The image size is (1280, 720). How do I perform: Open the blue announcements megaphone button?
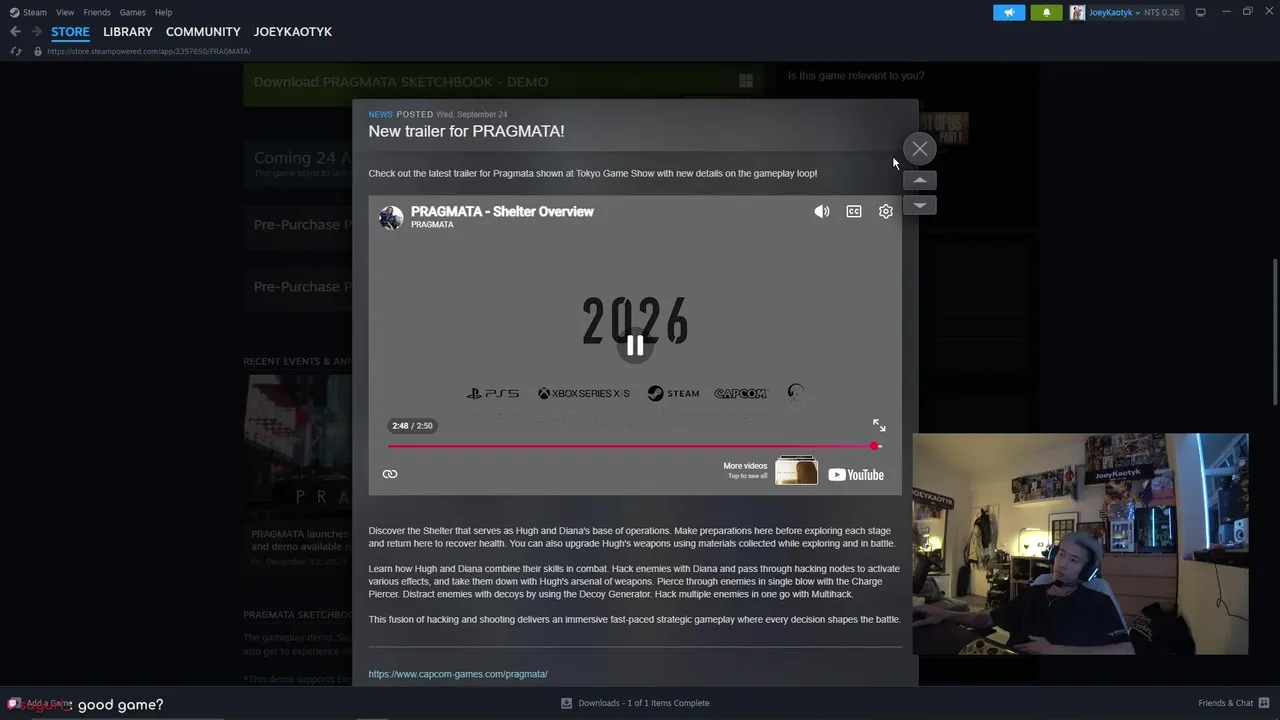(x=1009, y=12)
